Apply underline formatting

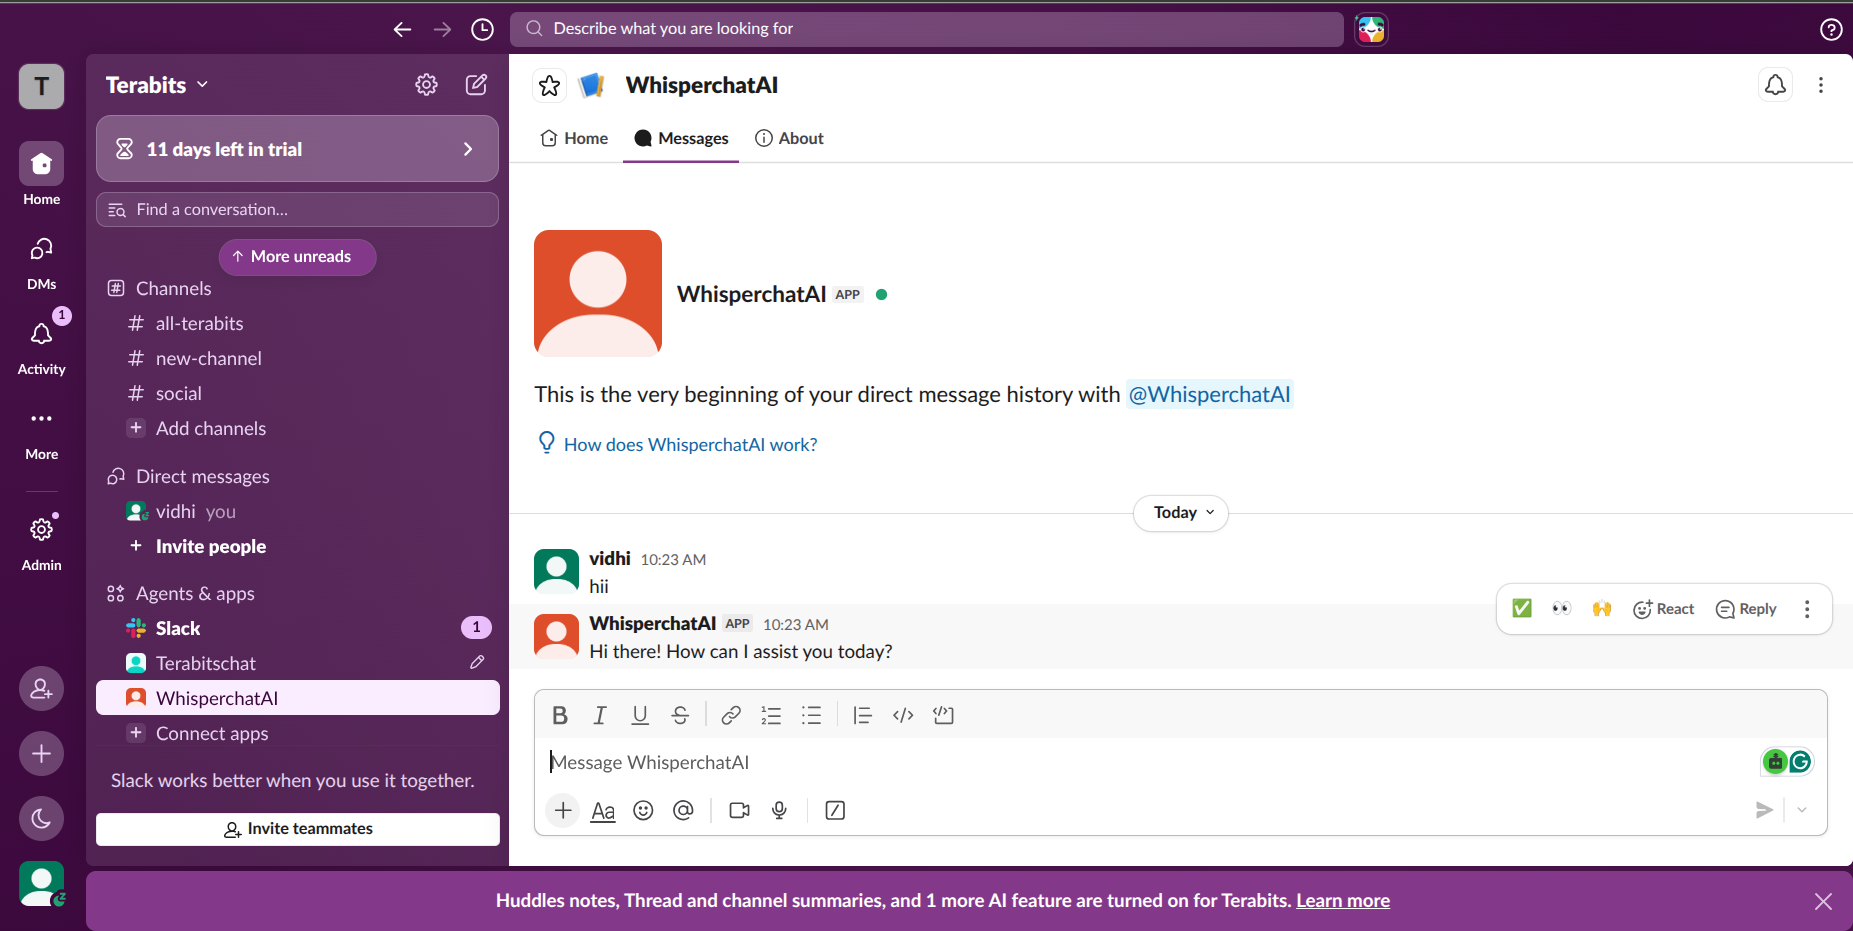click(x=640, y=715)
